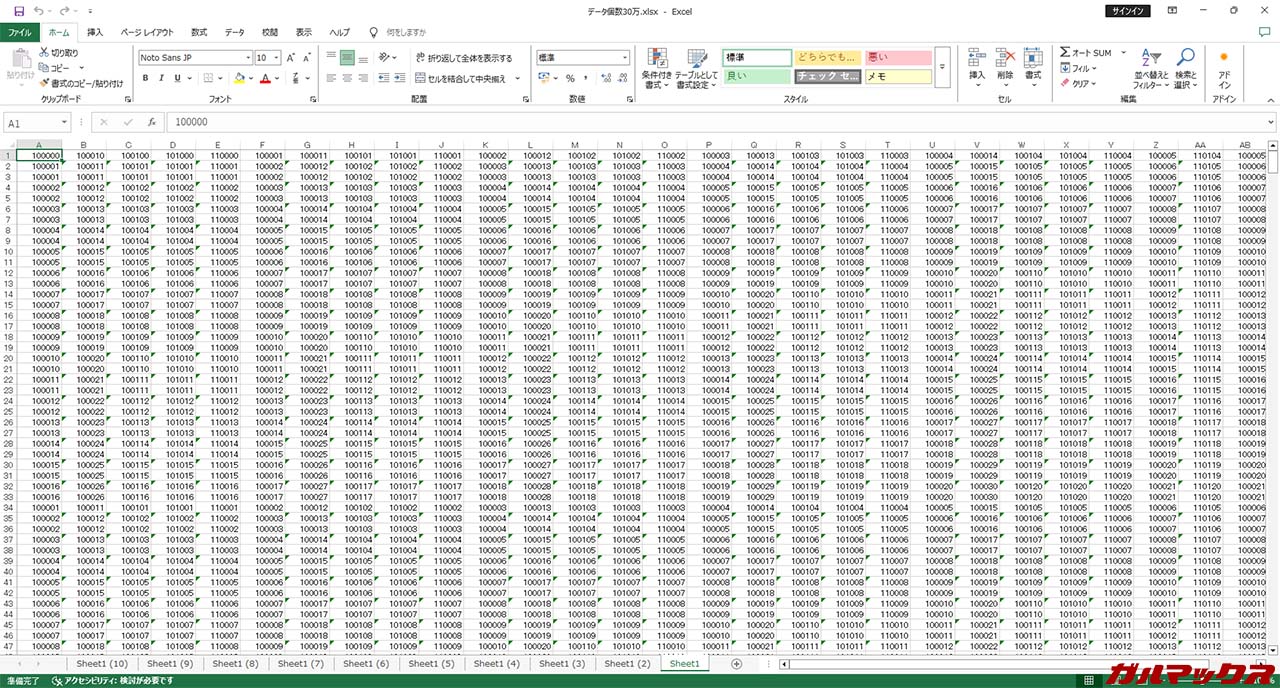Open the 数式 (Formulas) ribbon tab
The height and width of the screenshot is (688, 1280).
[199, 32]
